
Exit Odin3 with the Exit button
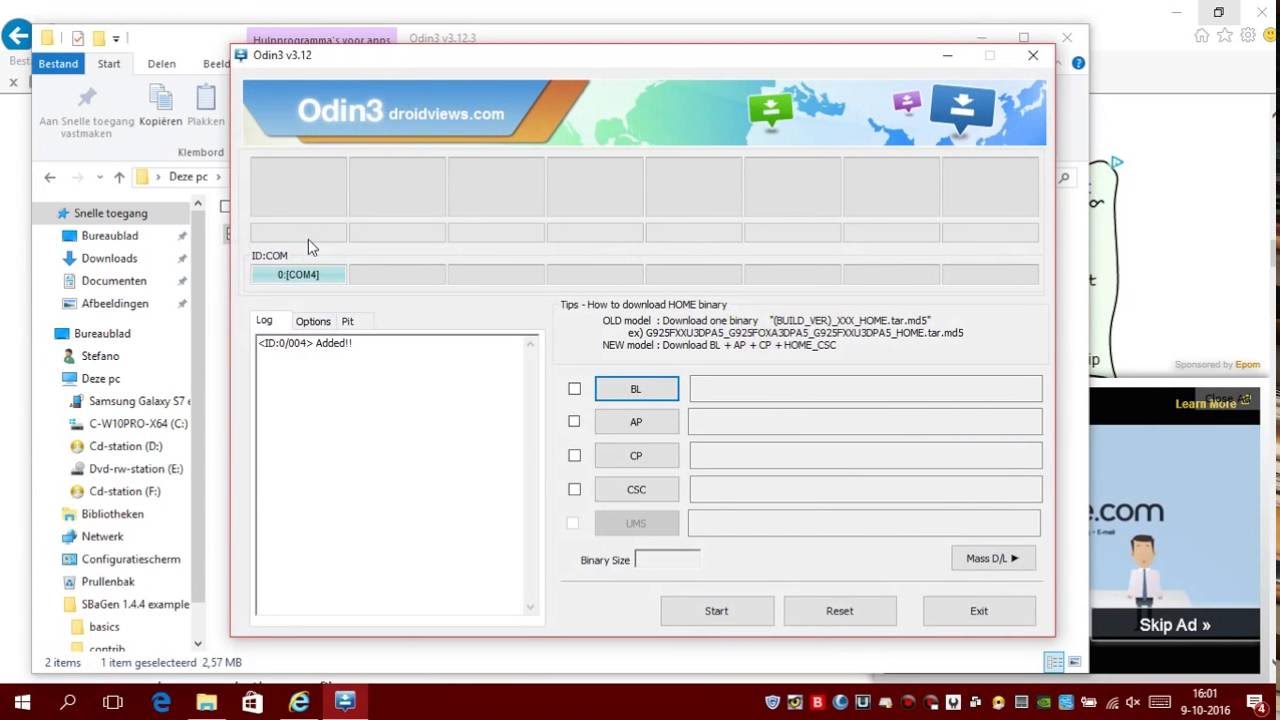coord(979,611)
